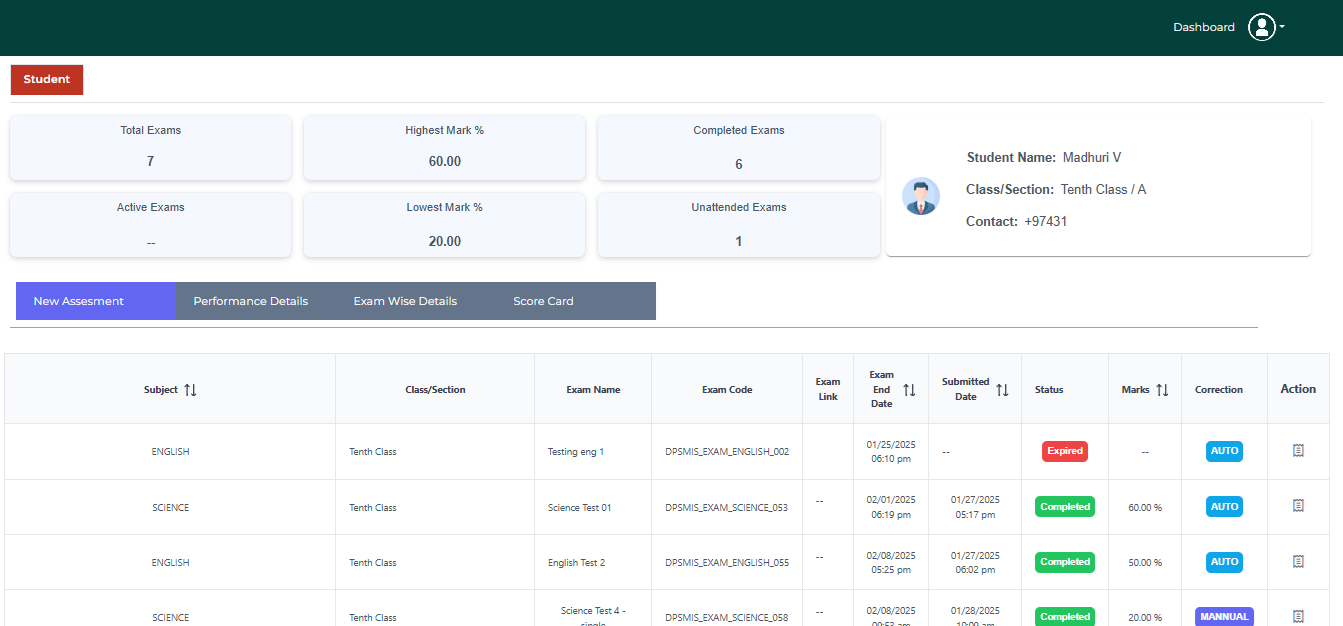Screen dimensions: 1343x626
Task: Click Completed badge for English Test 2
Action: point(1064,562)
